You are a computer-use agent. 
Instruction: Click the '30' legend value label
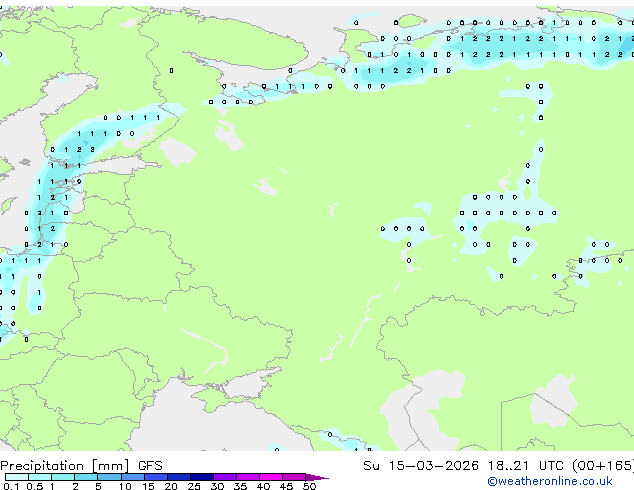[x=217, y=486]
